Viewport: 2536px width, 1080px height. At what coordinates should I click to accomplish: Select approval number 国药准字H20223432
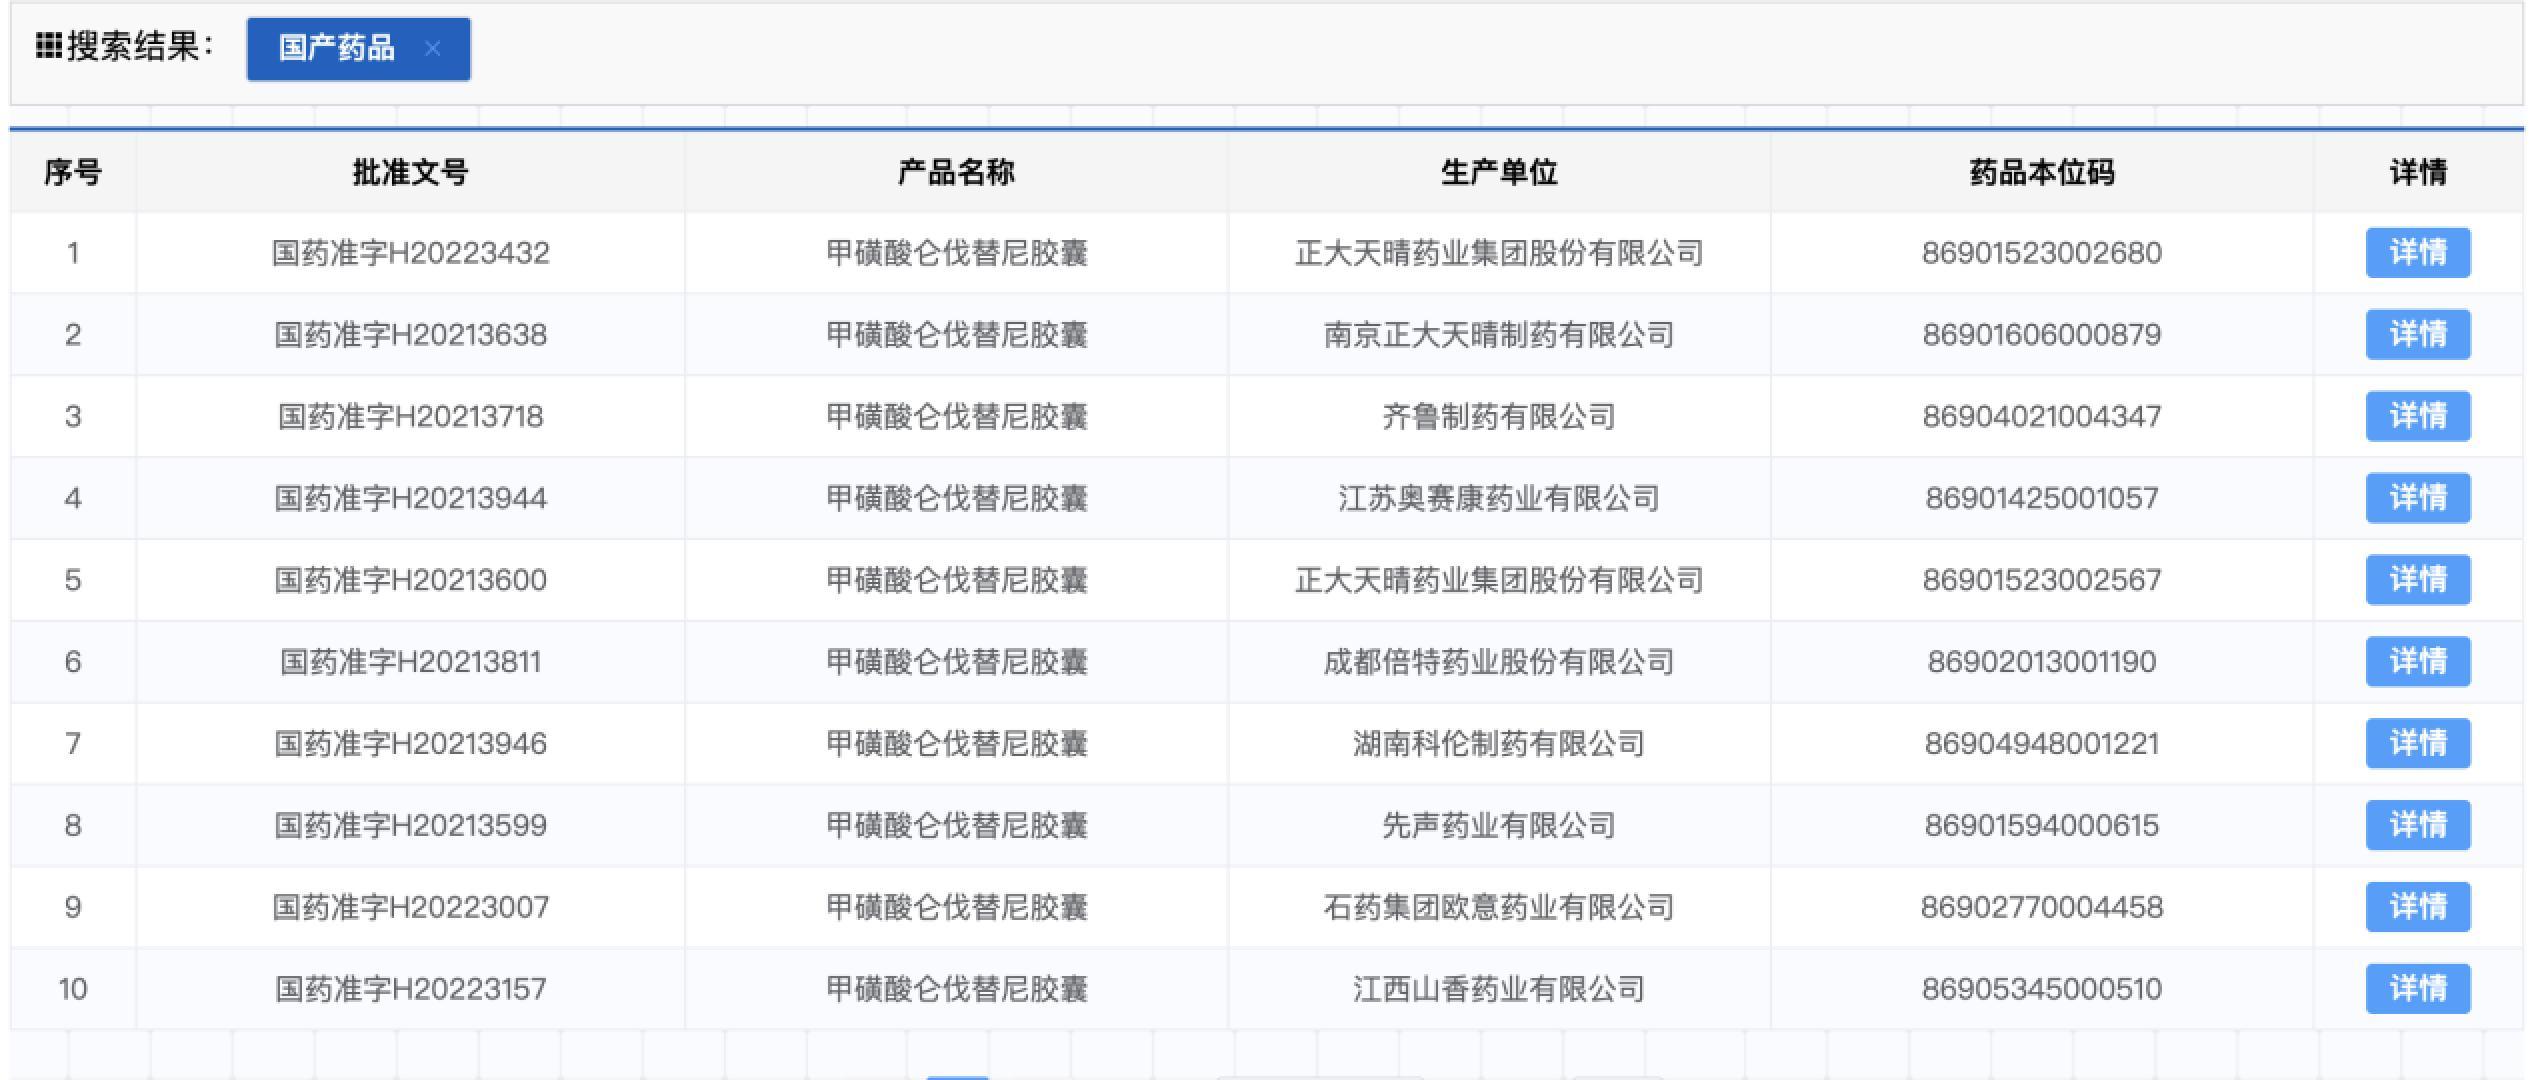click(x=410, y=253)
